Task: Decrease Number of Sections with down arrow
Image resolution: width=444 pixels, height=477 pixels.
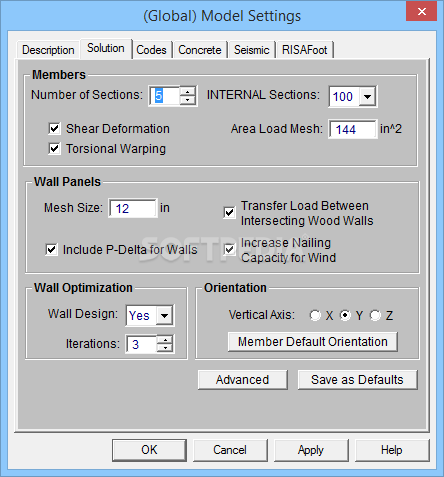Action: pyautogui.click(x=188, y=101)
